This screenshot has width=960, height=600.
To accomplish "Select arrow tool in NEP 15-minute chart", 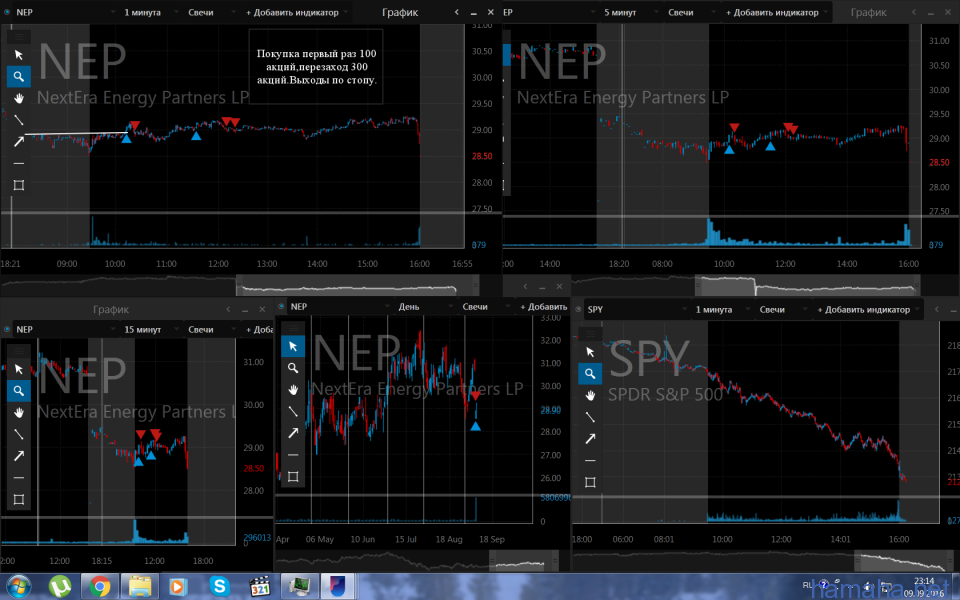I will pyautogui.click(x=19, y=456).
